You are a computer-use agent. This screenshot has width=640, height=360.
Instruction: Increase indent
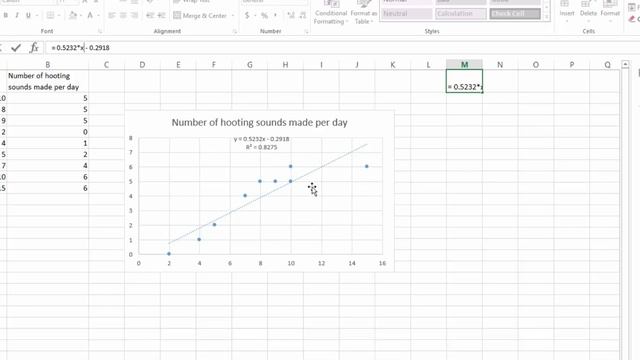161,16
